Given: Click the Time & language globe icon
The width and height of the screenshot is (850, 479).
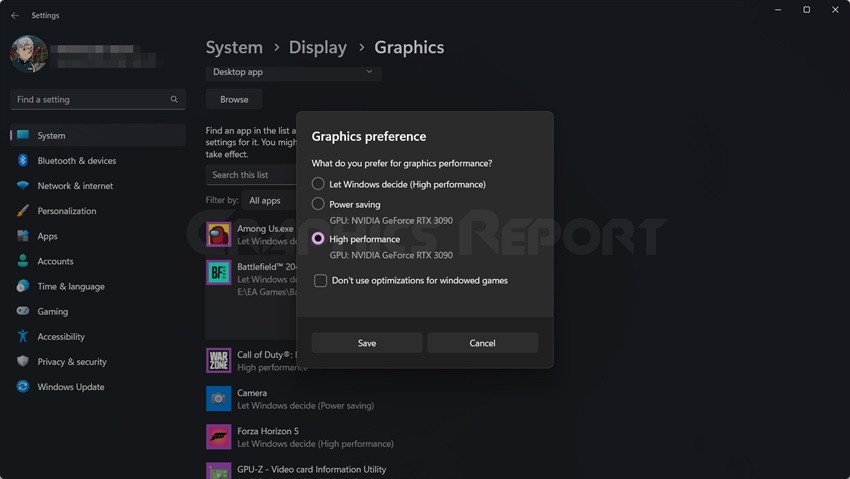Looking at the screenshot, I should tap(23, 286).
